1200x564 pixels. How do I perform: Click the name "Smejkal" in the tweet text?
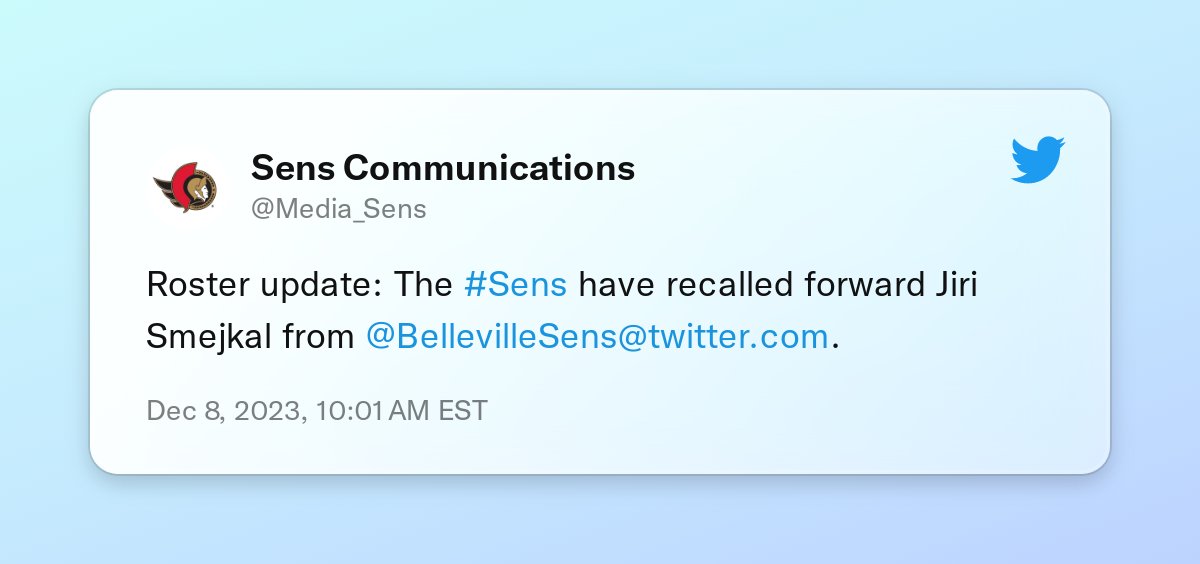208,337
